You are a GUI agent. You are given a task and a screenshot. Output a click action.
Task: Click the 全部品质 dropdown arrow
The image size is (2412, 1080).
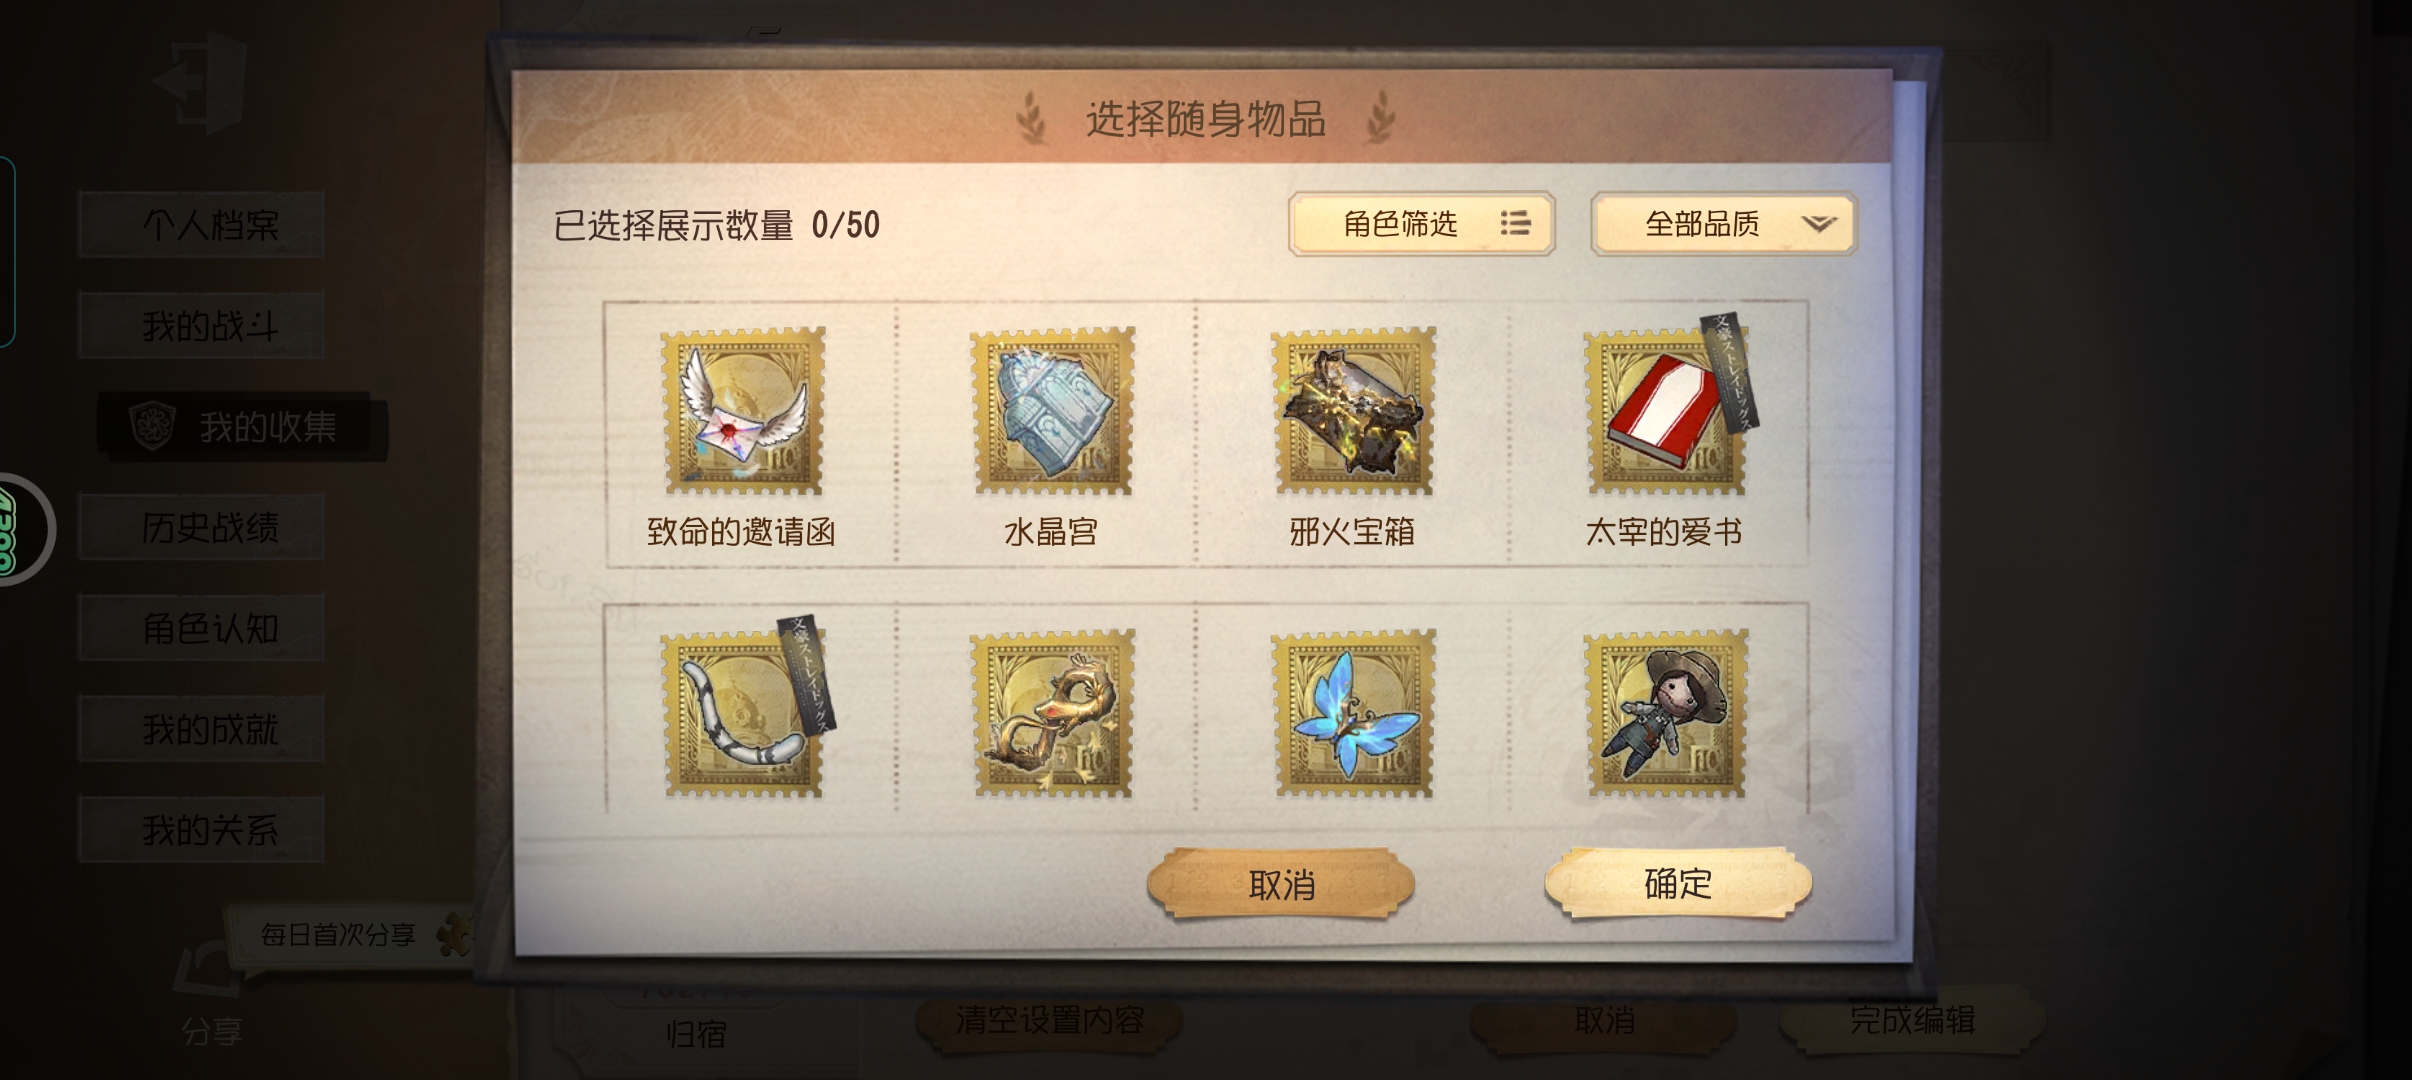tap(1819, 224)
